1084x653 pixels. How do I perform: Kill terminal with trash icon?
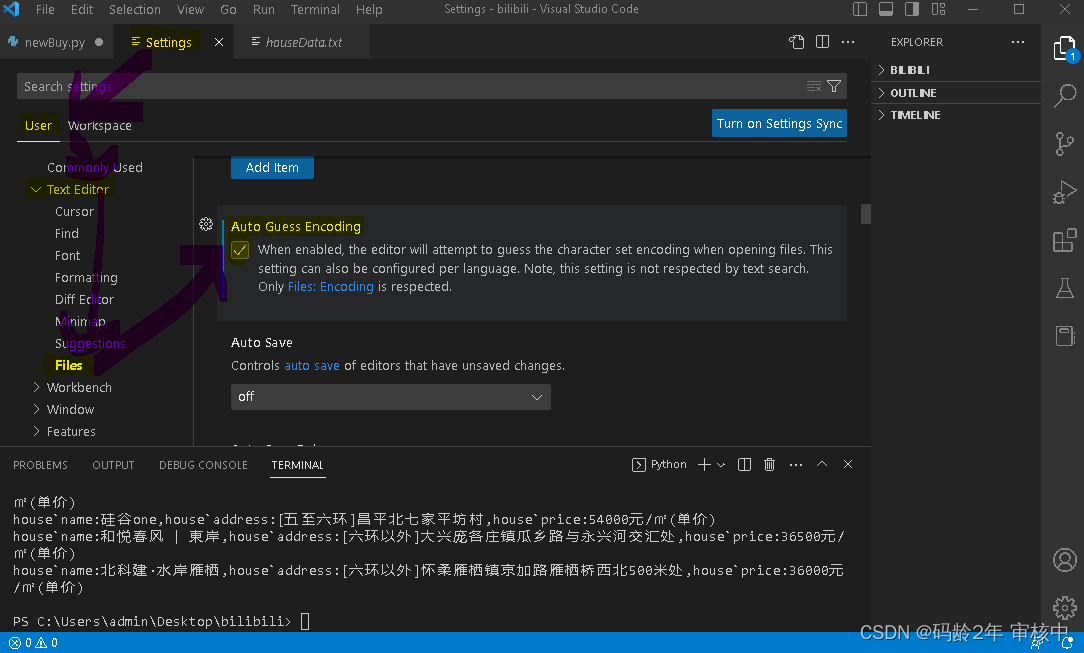point(769,465)
